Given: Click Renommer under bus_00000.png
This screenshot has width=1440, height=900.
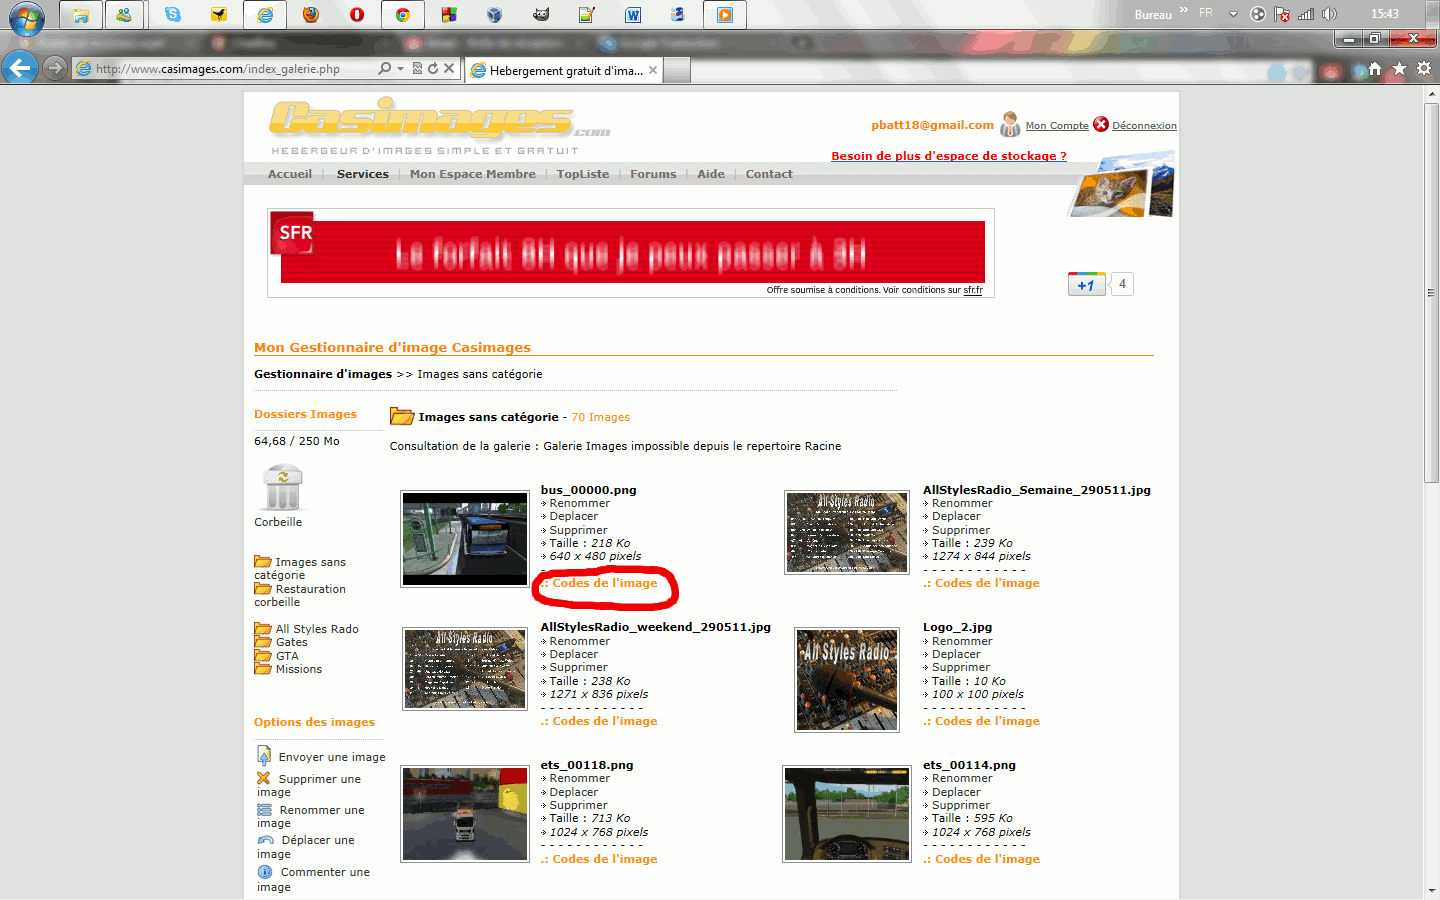Looking at the screenshot, I should coord(579,503).
